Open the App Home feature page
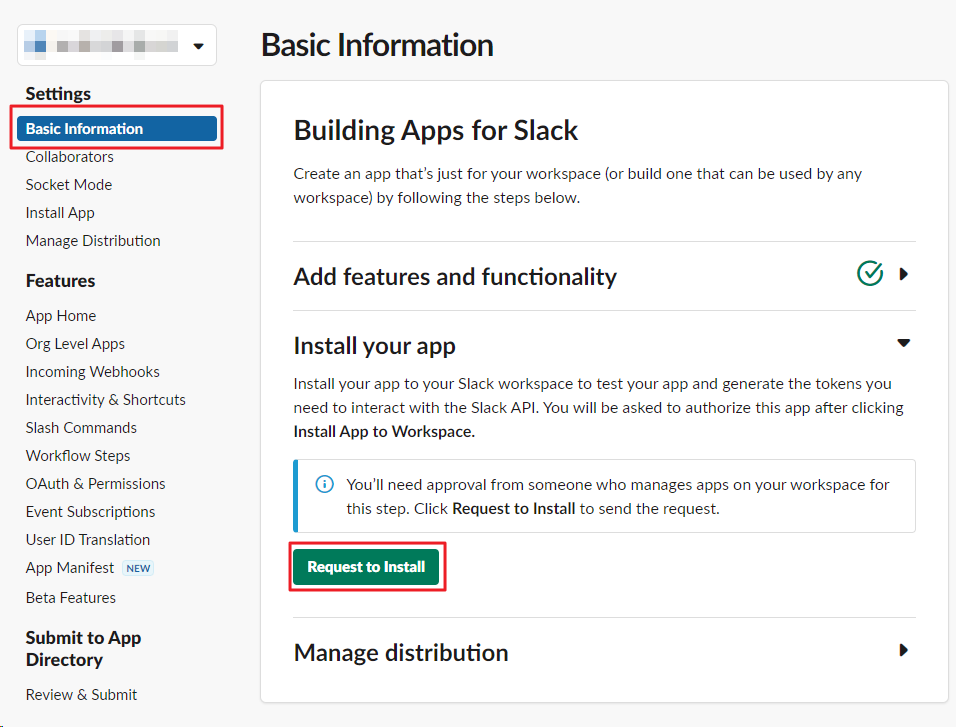Viewport: 956px width, 727px height. click(x=61, y=316)
